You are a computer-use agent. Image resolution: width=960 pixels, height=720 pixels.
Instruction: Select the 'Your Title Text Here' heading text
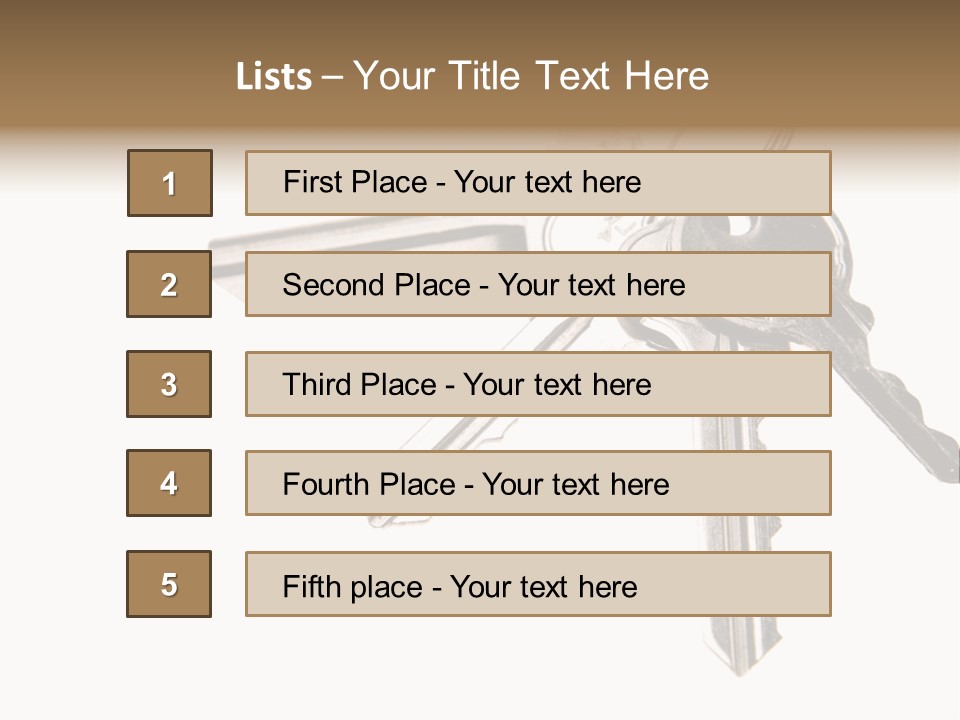click(x=530, y=76)
